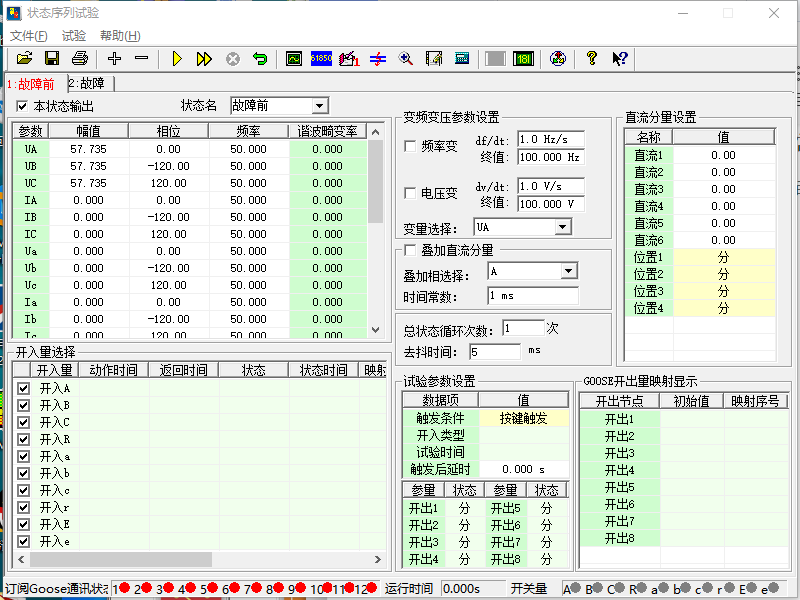Viewport: 800px width, 600px height.
Task: Click the 去抖时间 input field
Action: pos(494,352)
